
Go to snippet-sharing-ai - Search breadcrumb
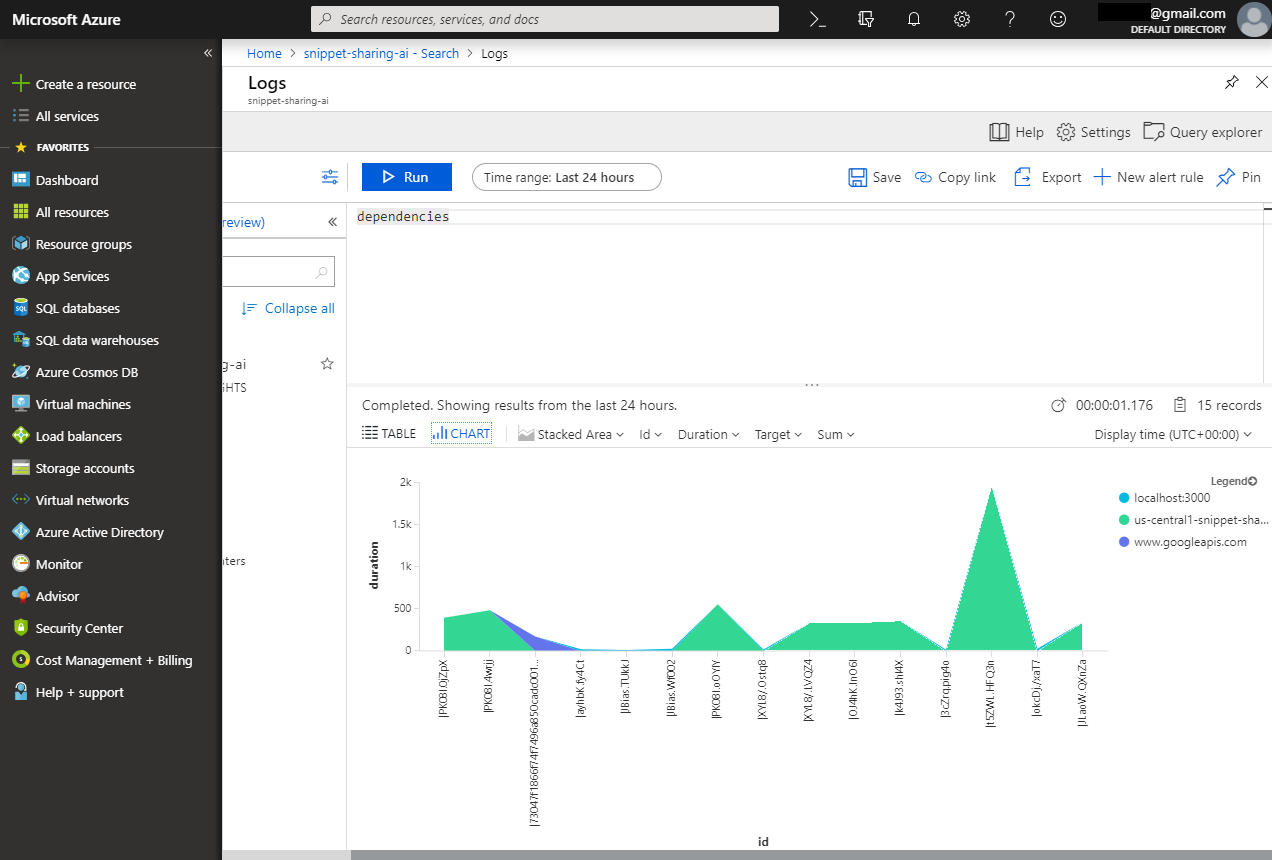pyautogui.click(x=381, y=53)
